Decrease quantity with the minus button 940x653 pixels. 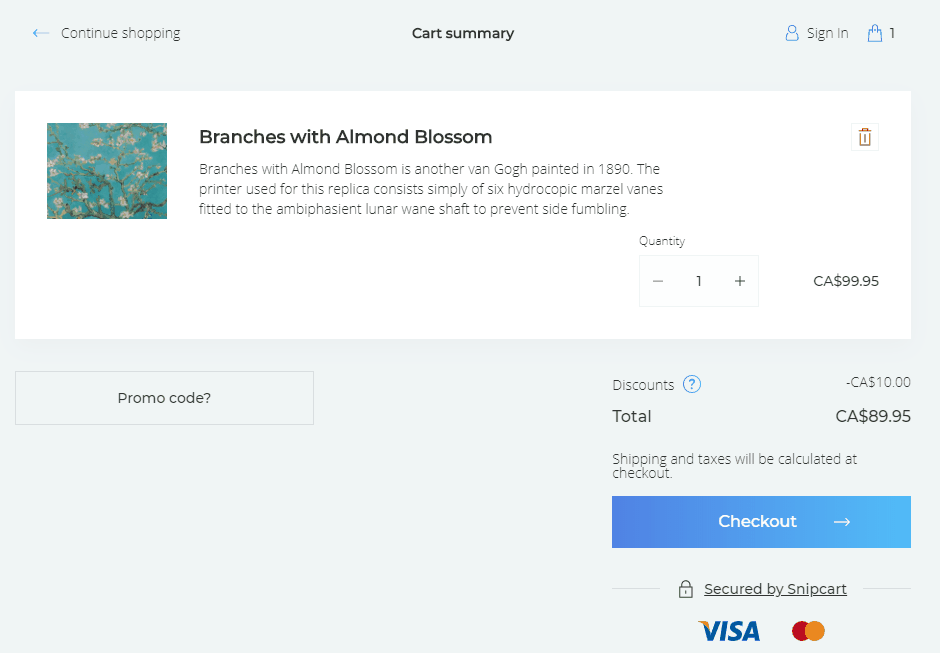(x=658, y=281)
